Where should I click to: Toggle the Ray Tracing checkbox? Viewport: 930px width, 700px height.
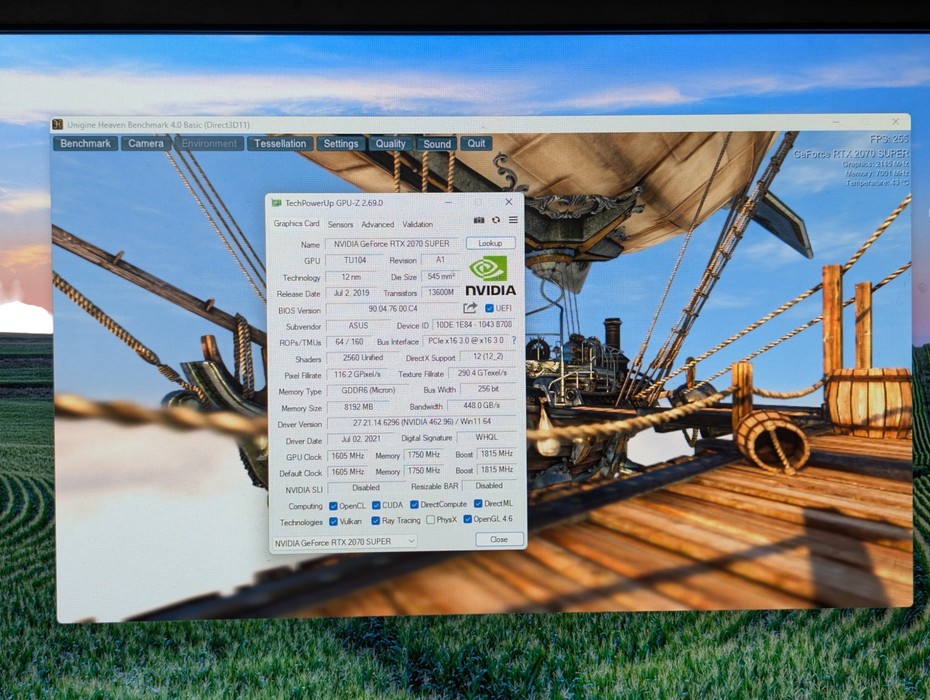(375, 521)
